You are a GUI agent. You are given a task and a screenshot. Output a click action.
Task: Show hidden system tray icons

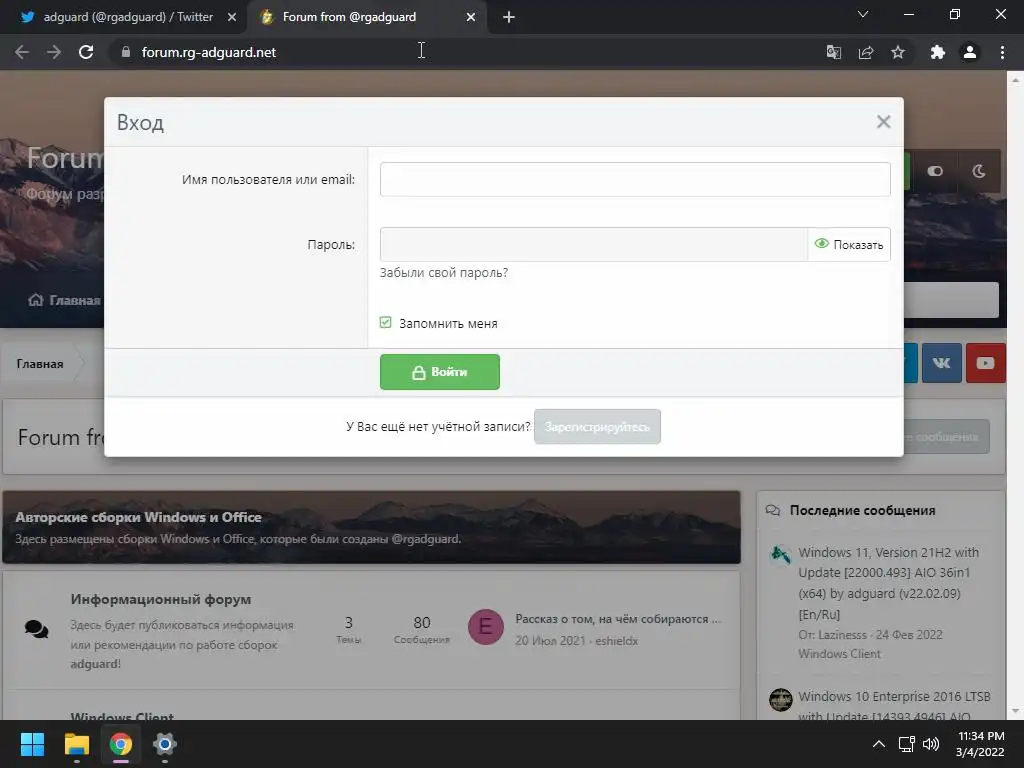pyautogui.click(x=879, y=744)
